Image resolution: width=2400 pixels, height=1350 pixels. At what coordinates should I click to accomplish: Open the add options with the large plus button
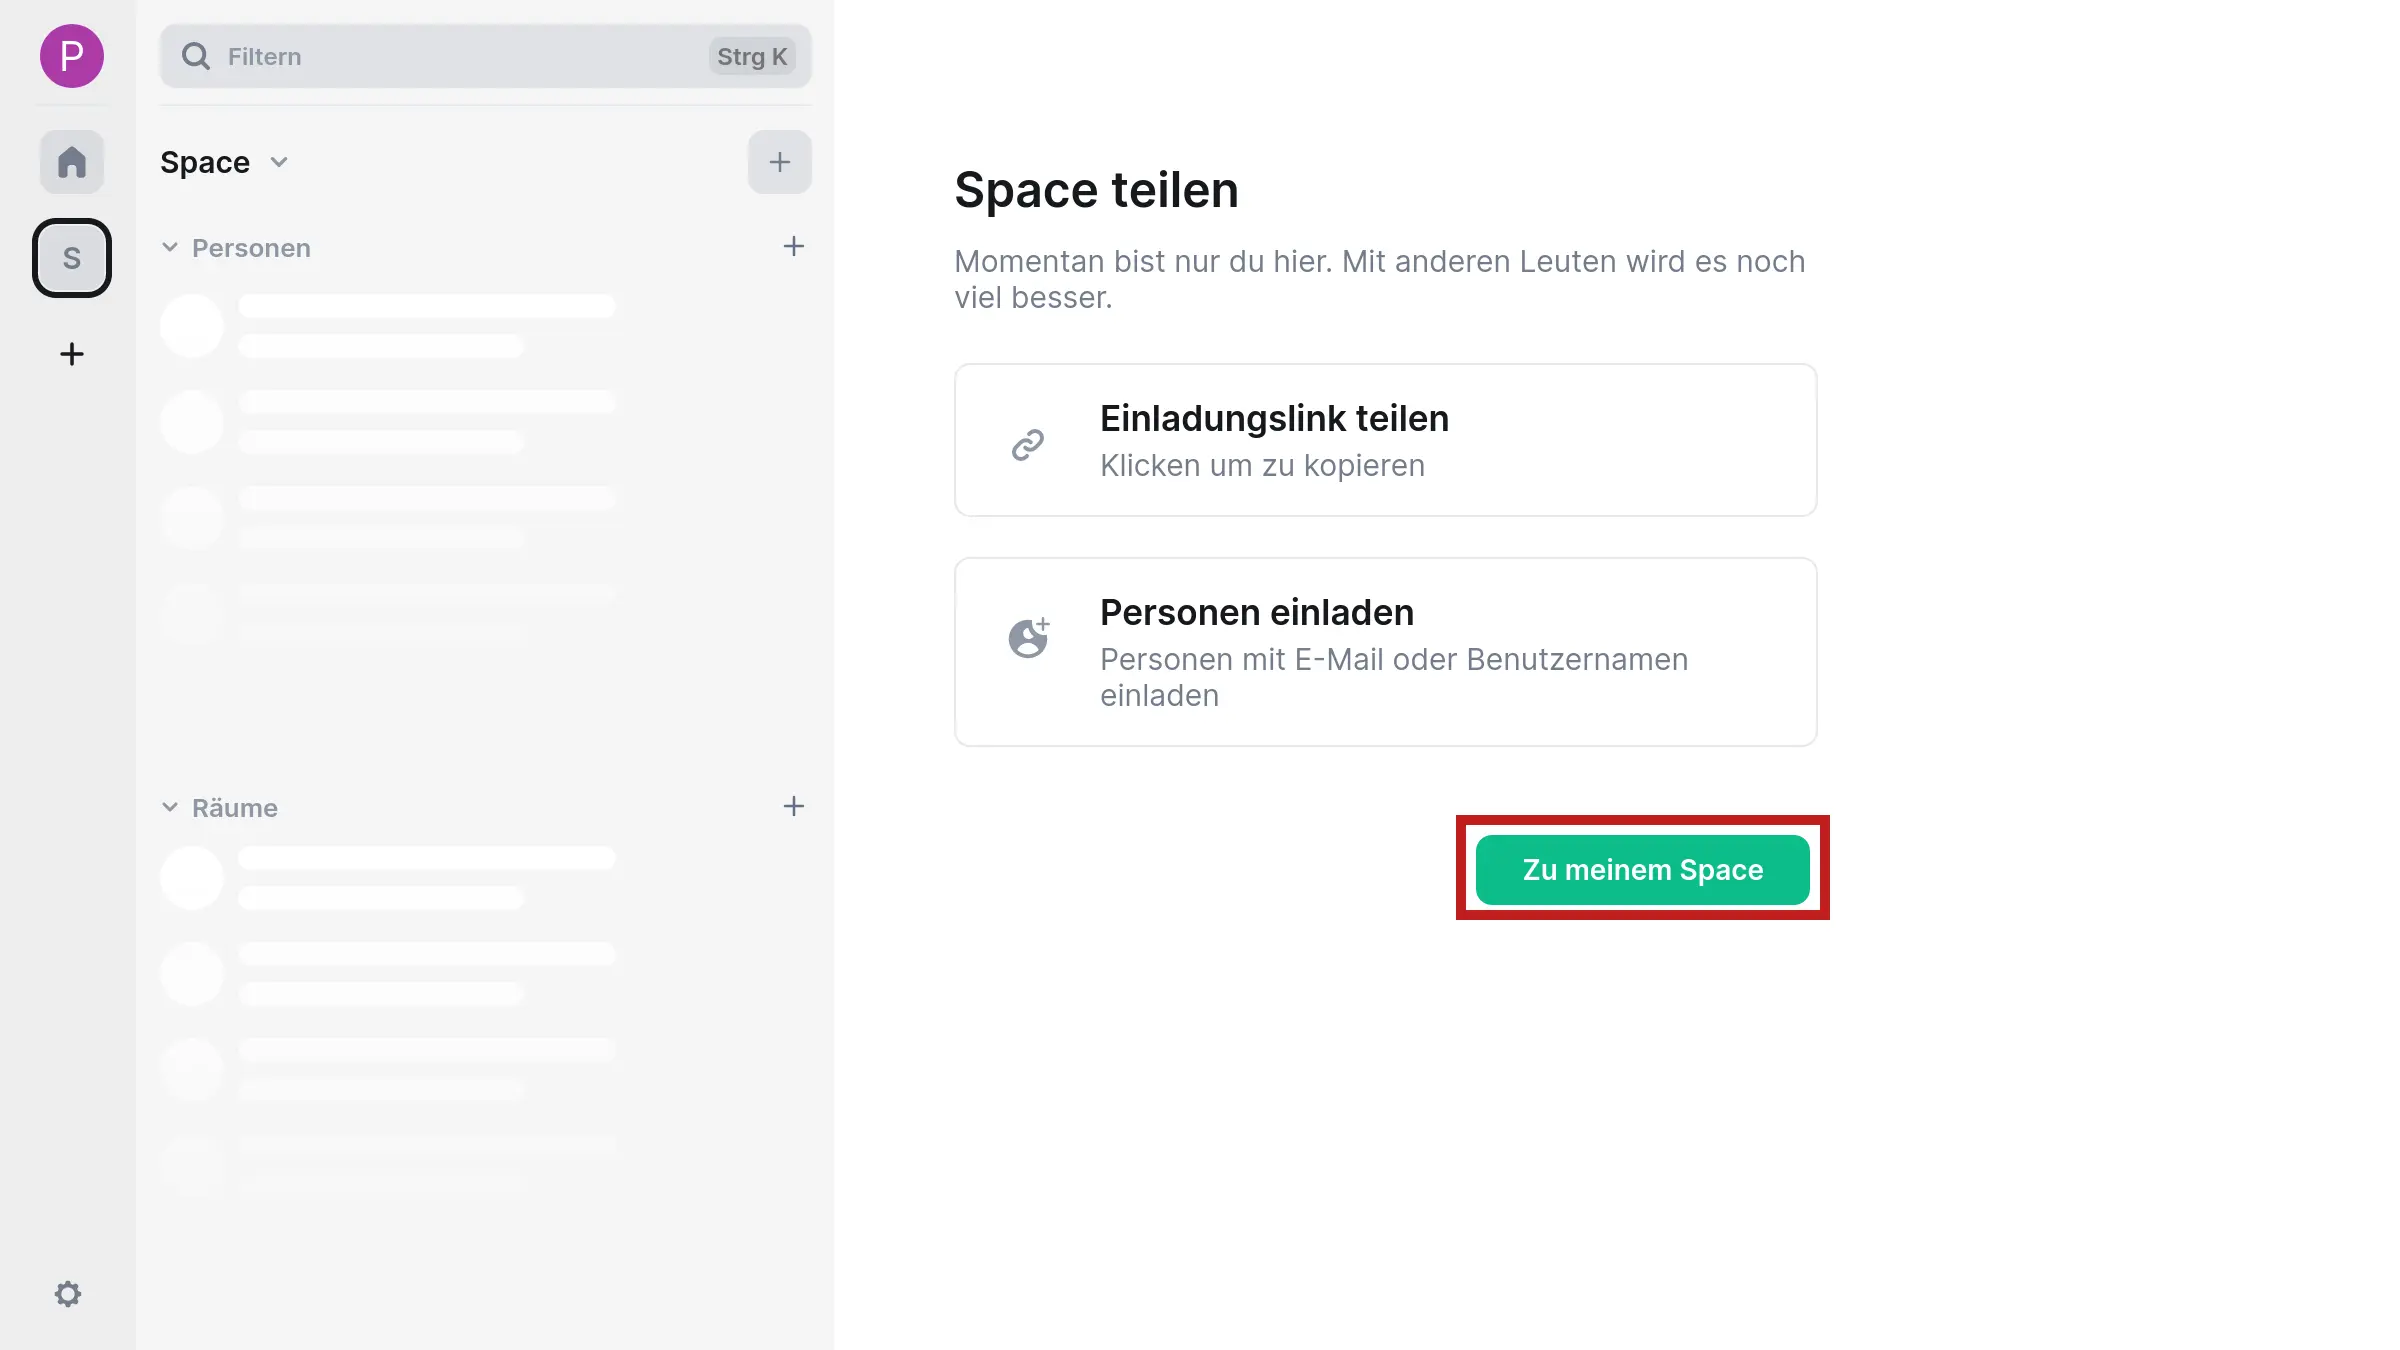[x=779, y=161]
